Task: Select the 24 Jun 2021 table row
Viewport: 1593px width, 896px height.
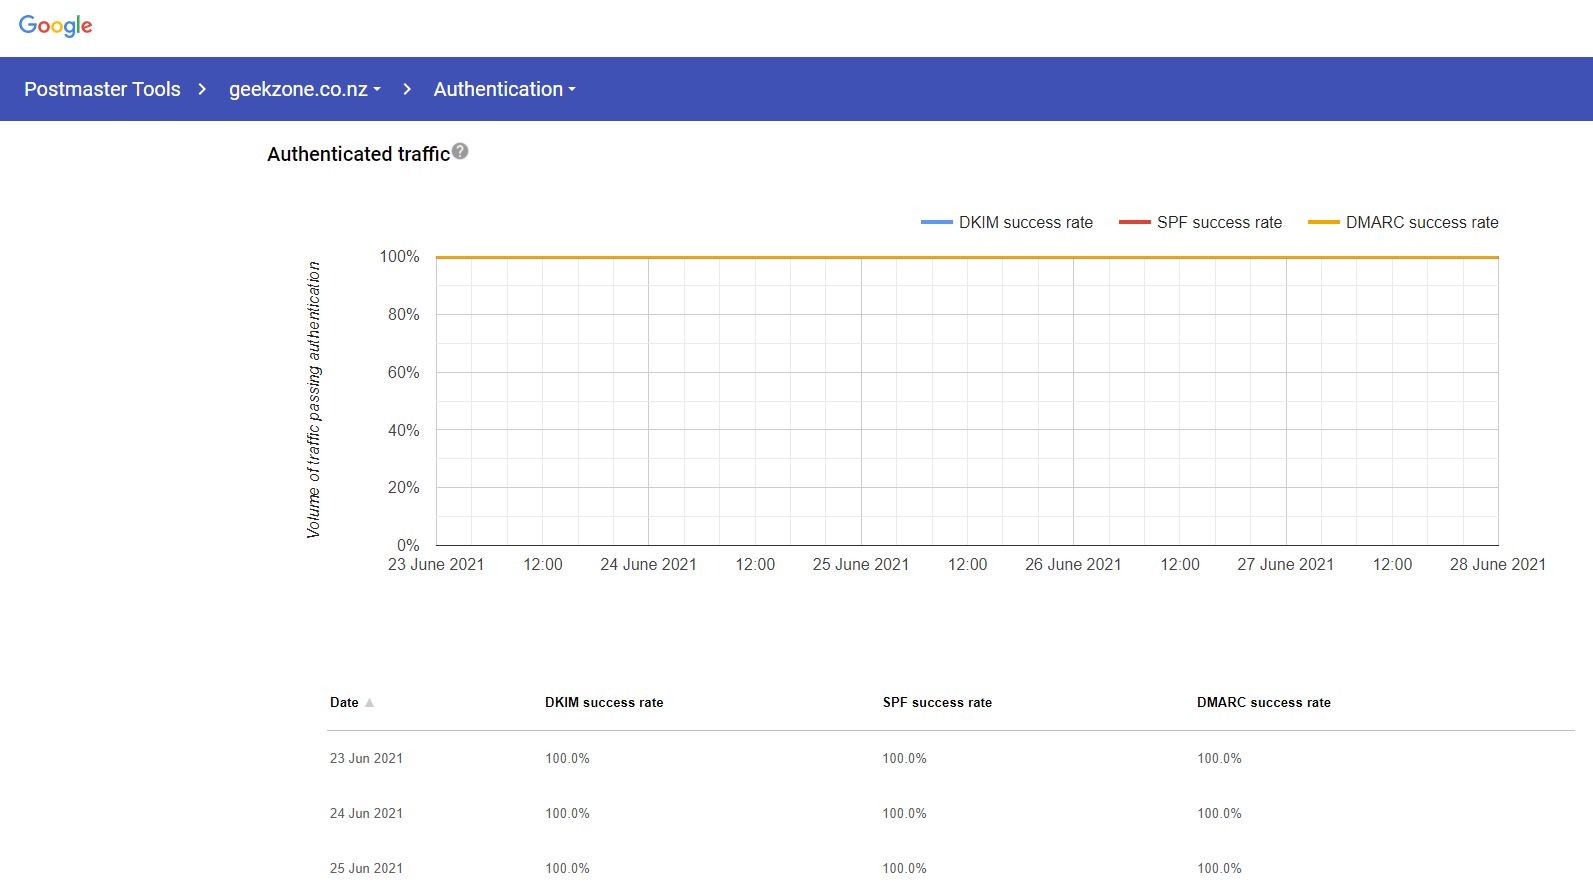Action: tap(366, 814)
